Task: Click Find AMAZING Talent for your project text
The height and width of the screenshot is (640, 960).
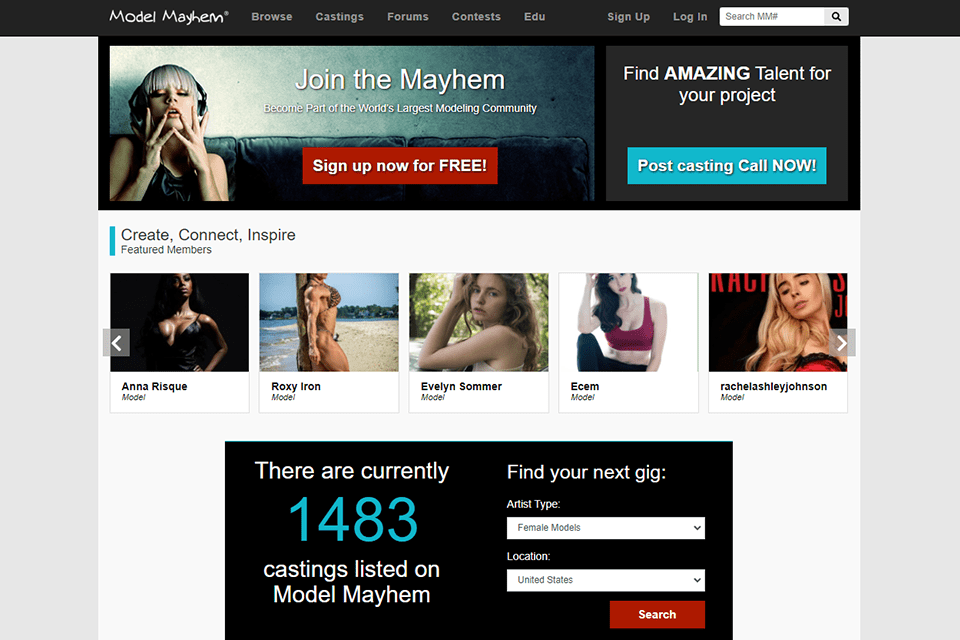Action: point(727,84)
